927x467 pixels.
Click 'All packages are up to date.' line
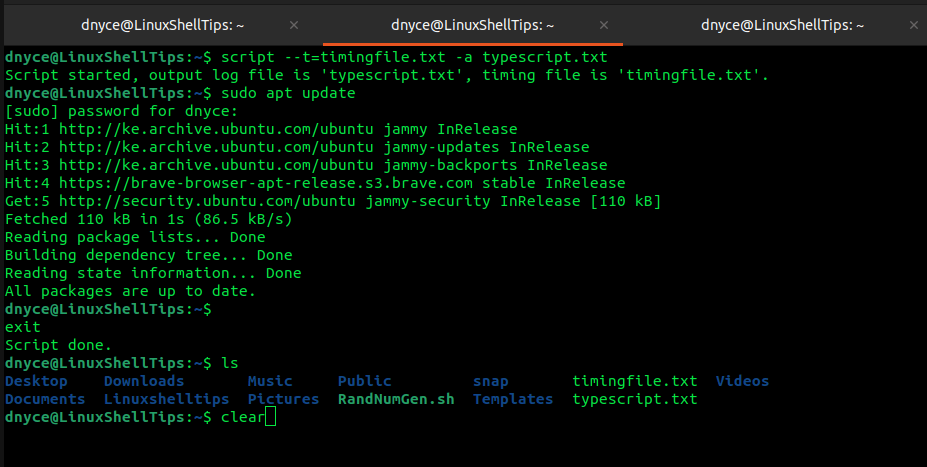[x=130, y=291]
